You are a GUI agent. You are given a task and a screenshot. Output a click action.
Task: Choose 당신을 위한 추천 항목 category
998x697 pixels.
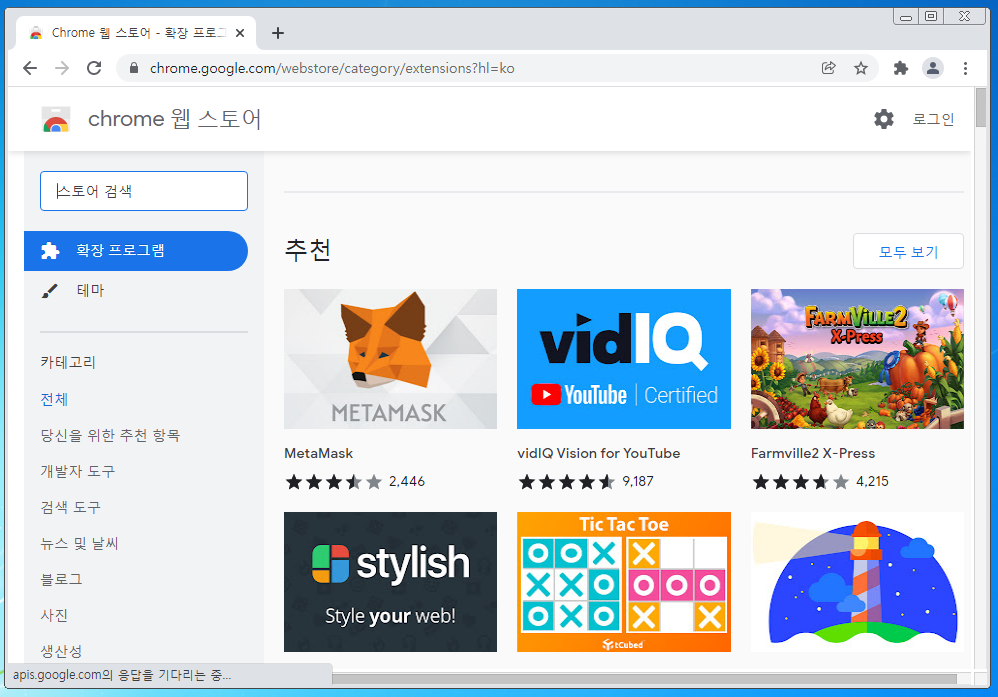110,435
